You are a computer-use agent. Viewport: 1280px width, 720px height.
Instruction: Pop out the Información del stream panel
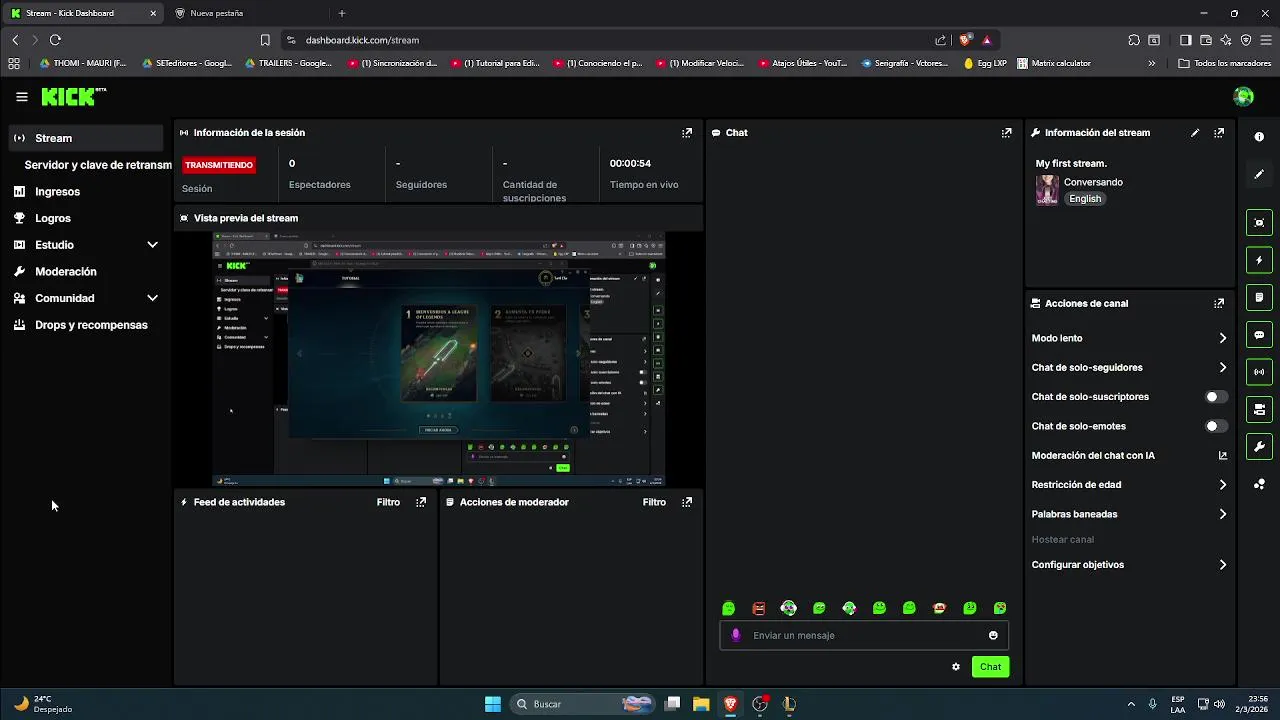(x=1219, y=132)
